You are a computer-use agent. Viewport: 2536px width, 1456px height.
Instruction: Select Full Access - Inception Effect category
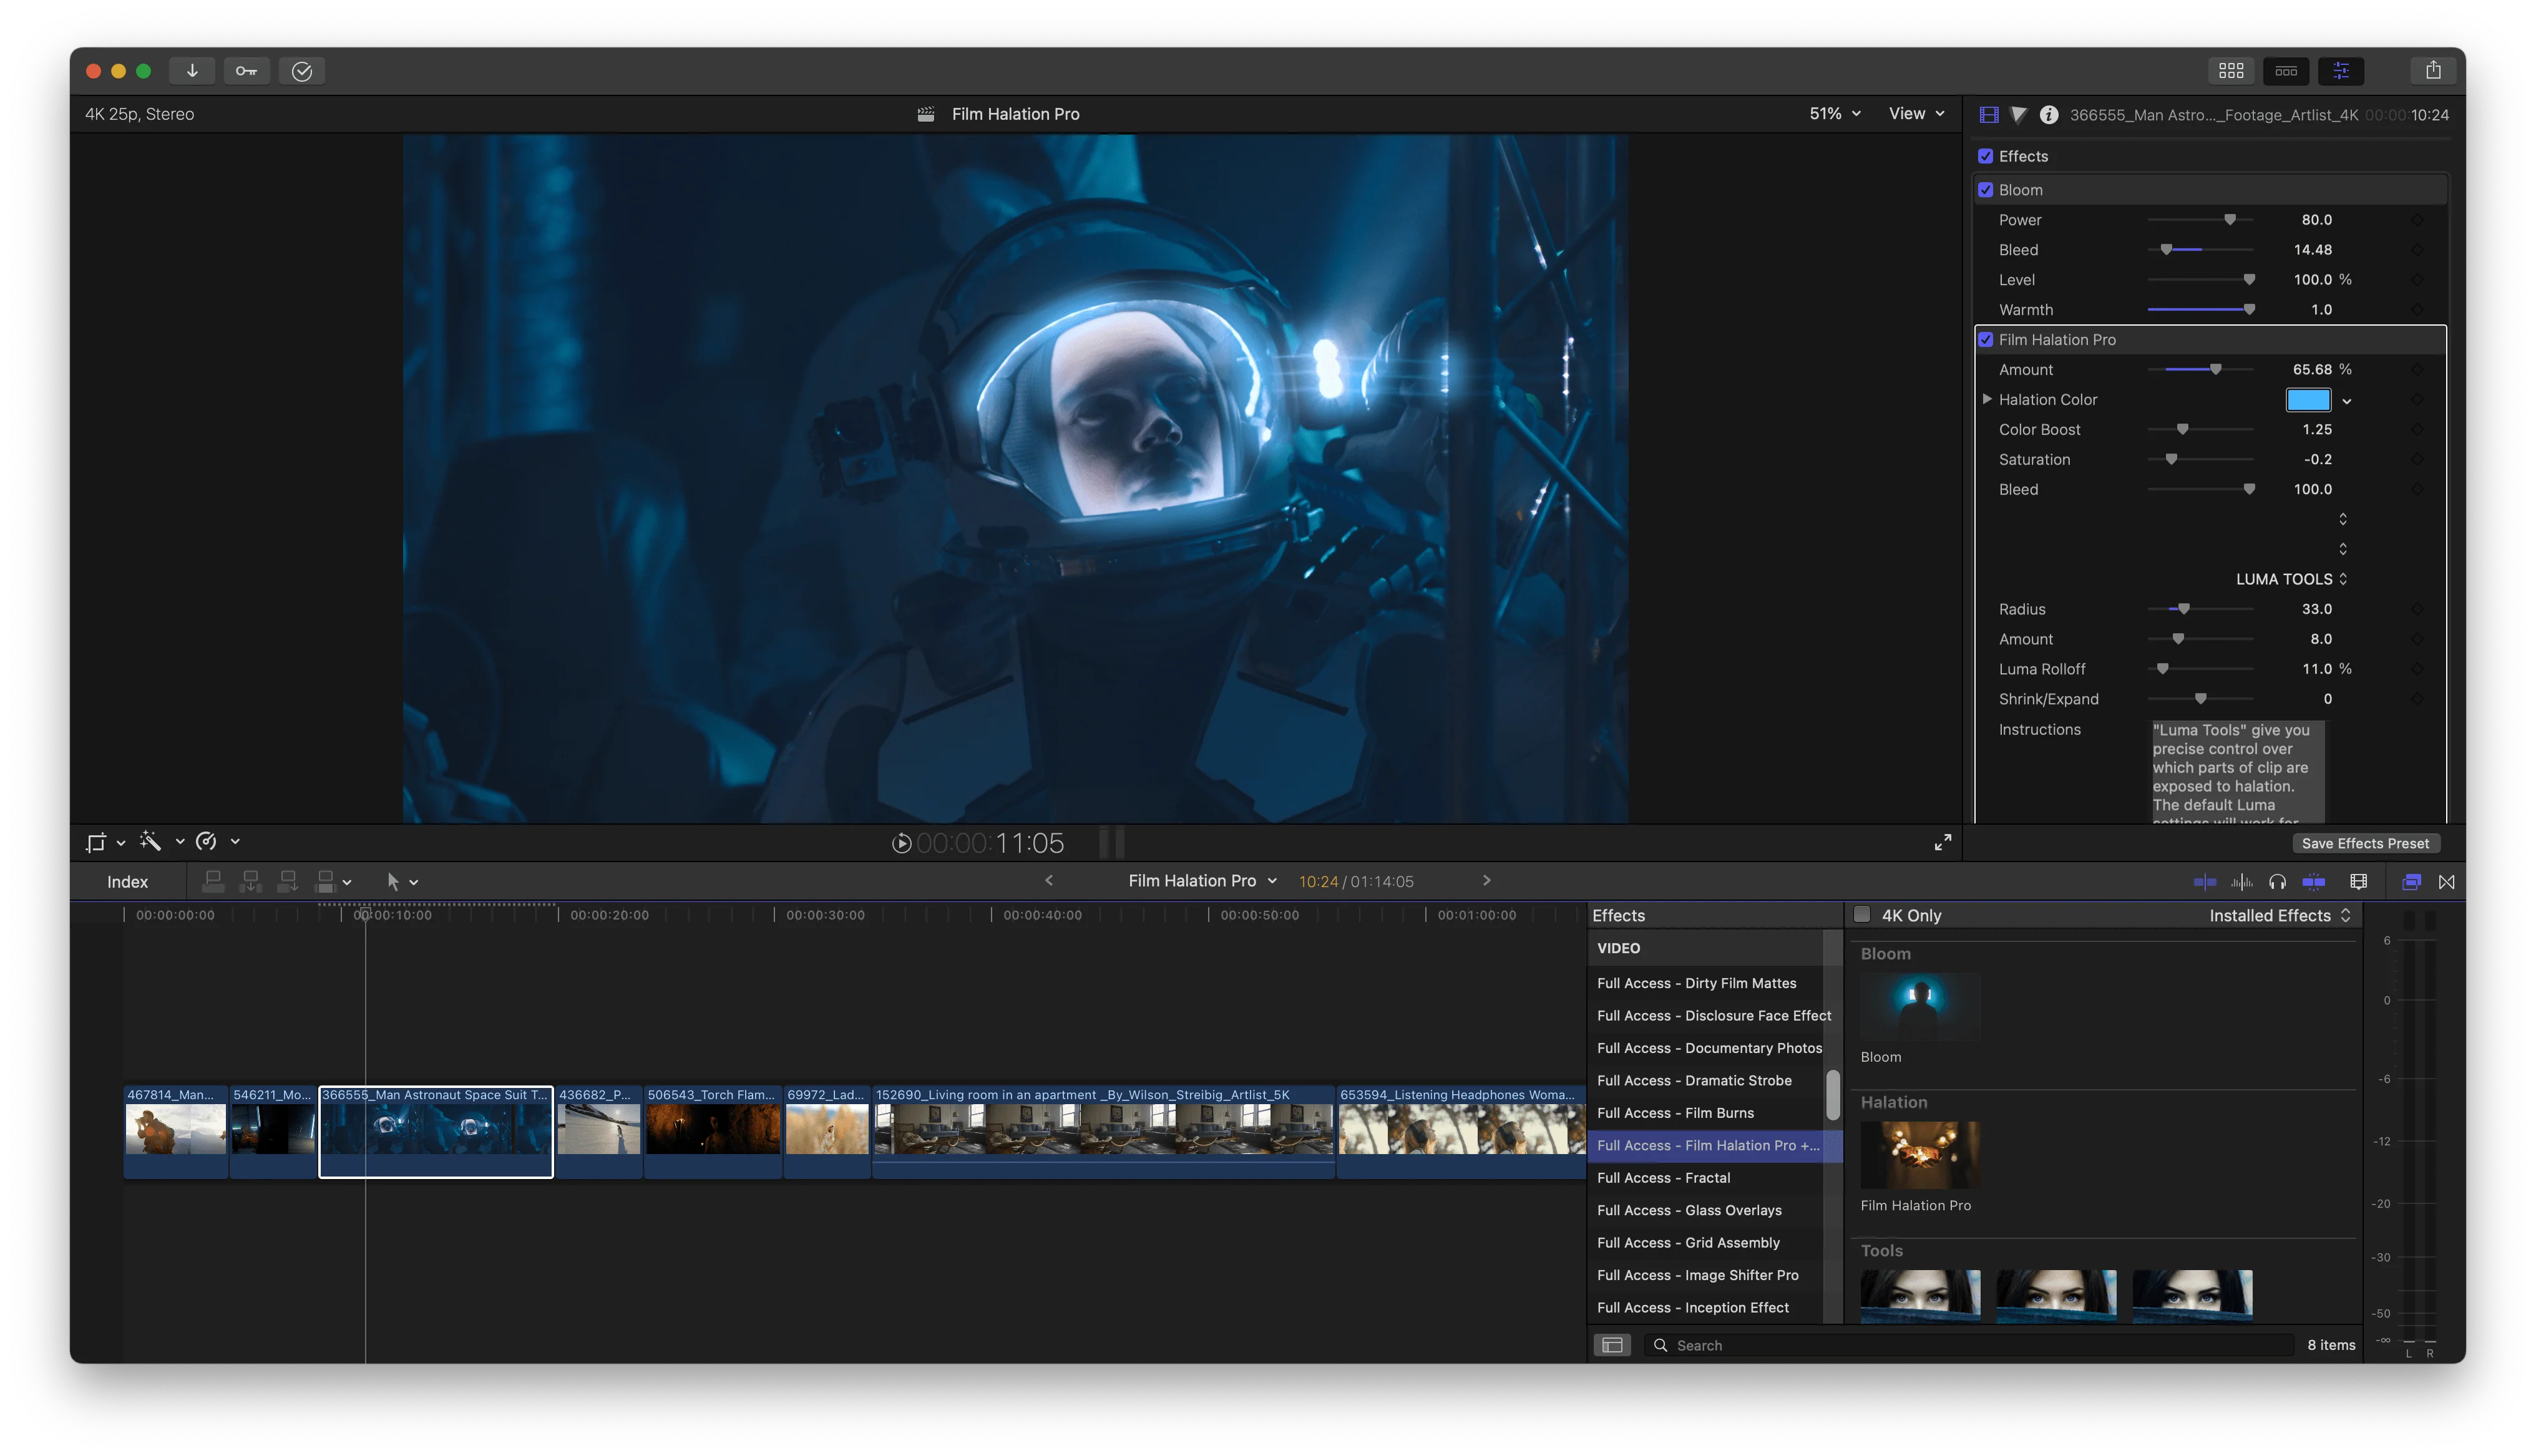pos(1692,1308)
